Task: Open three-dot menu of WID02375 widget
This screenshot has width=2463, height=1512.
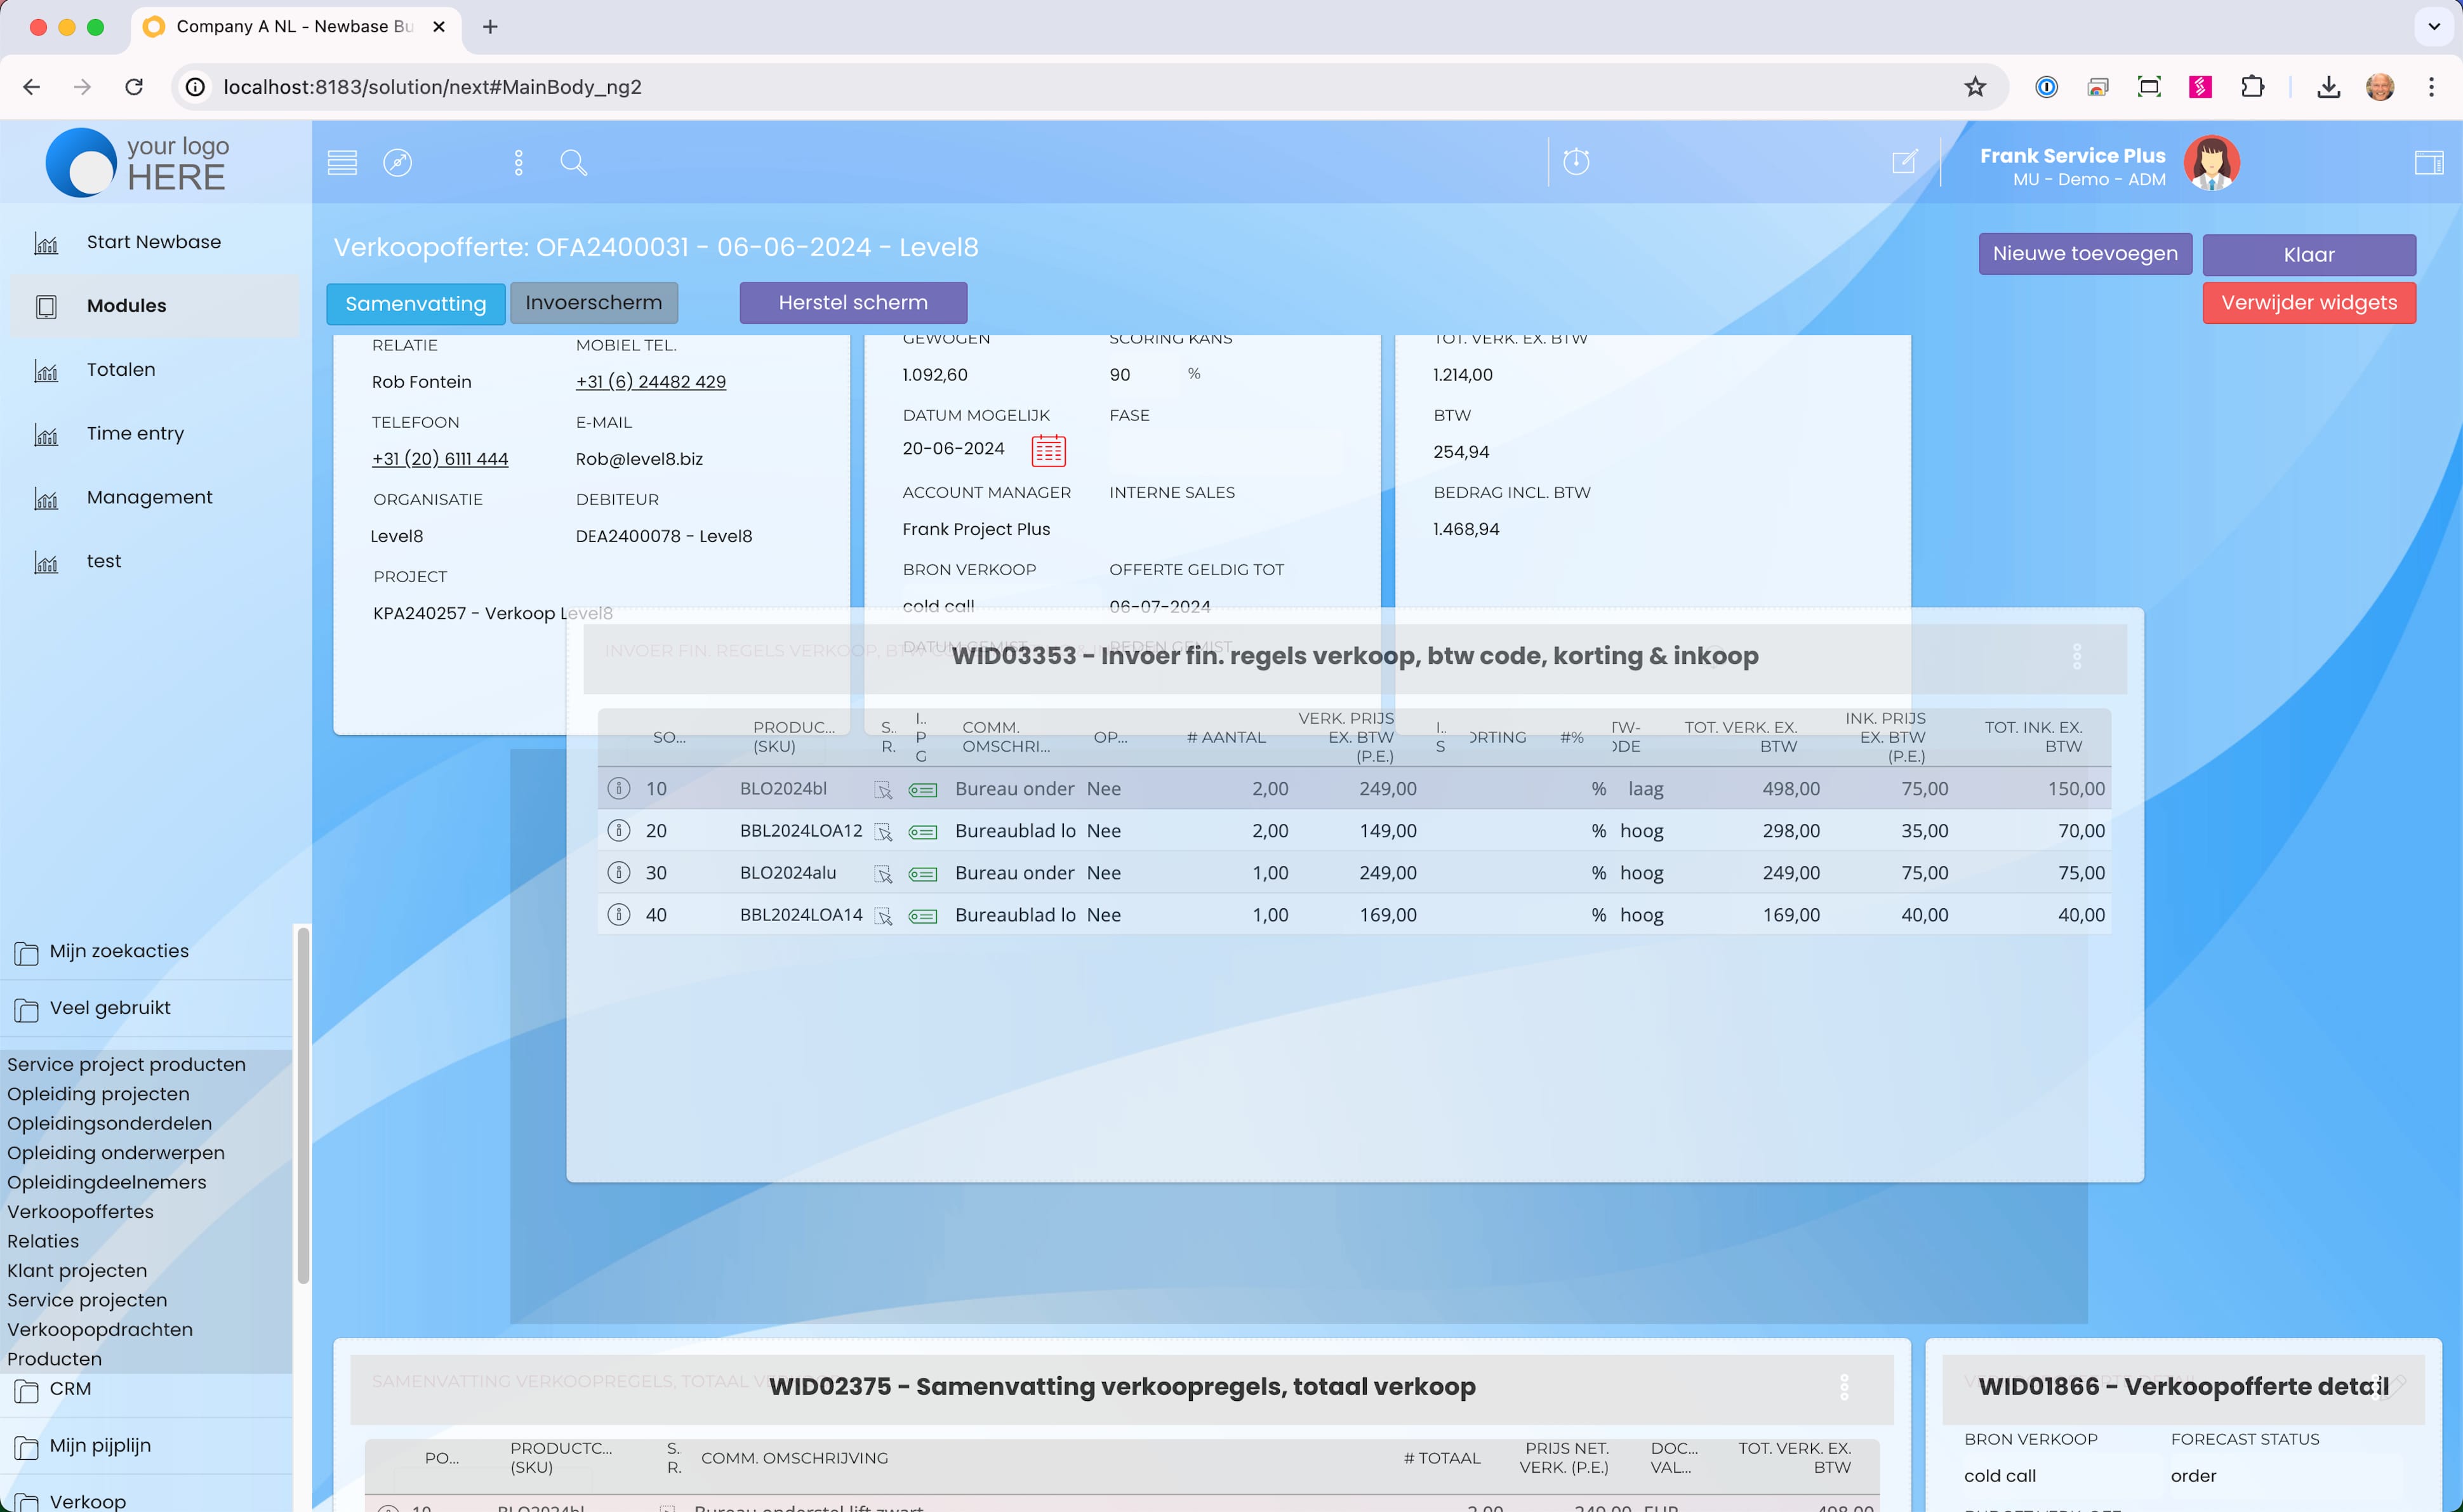Action: (1844, 1387)
